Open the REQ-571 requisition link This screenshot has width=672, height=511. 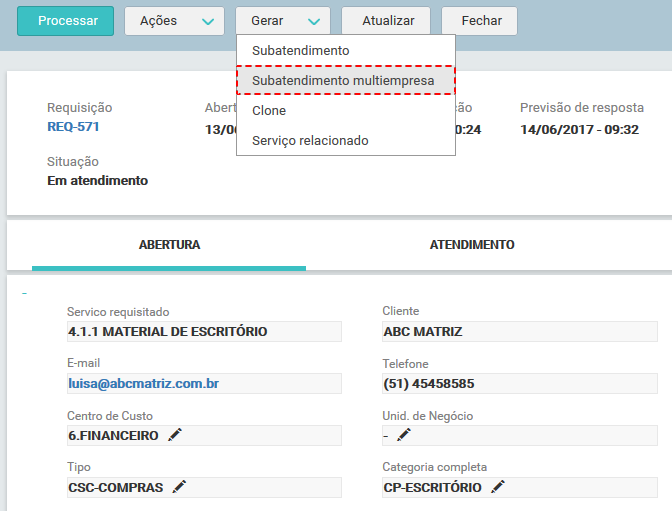pos(73,127)
